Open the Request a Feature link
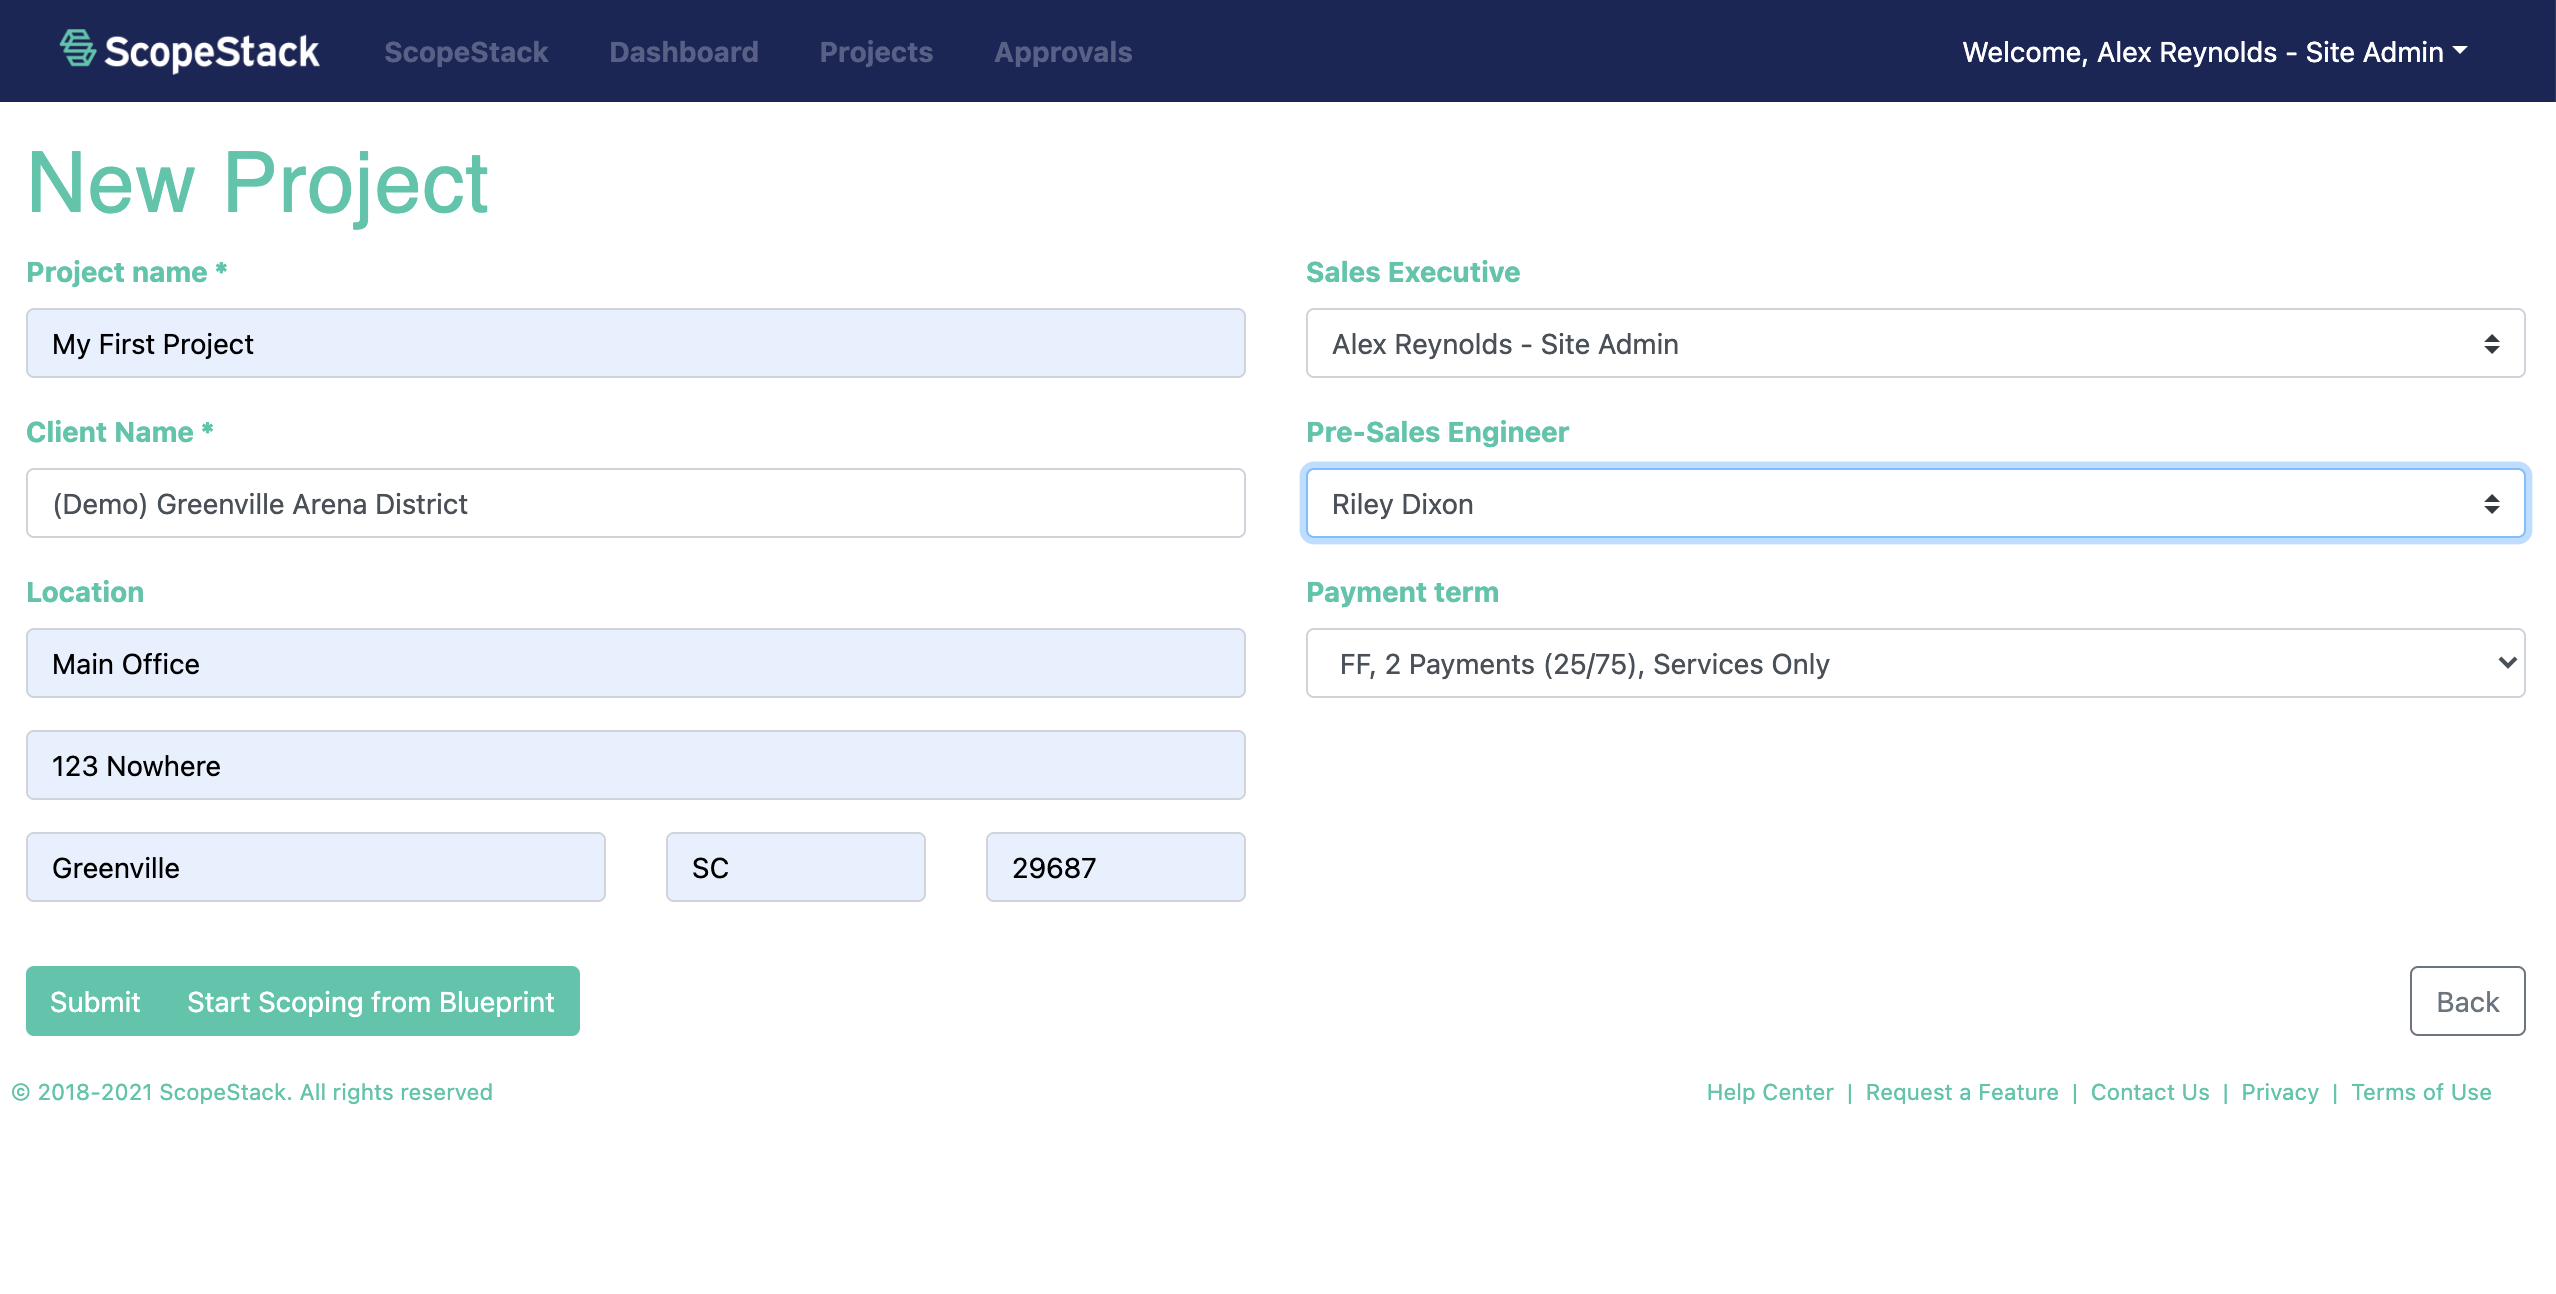2556x1294 pixels. [1962, 1092]
